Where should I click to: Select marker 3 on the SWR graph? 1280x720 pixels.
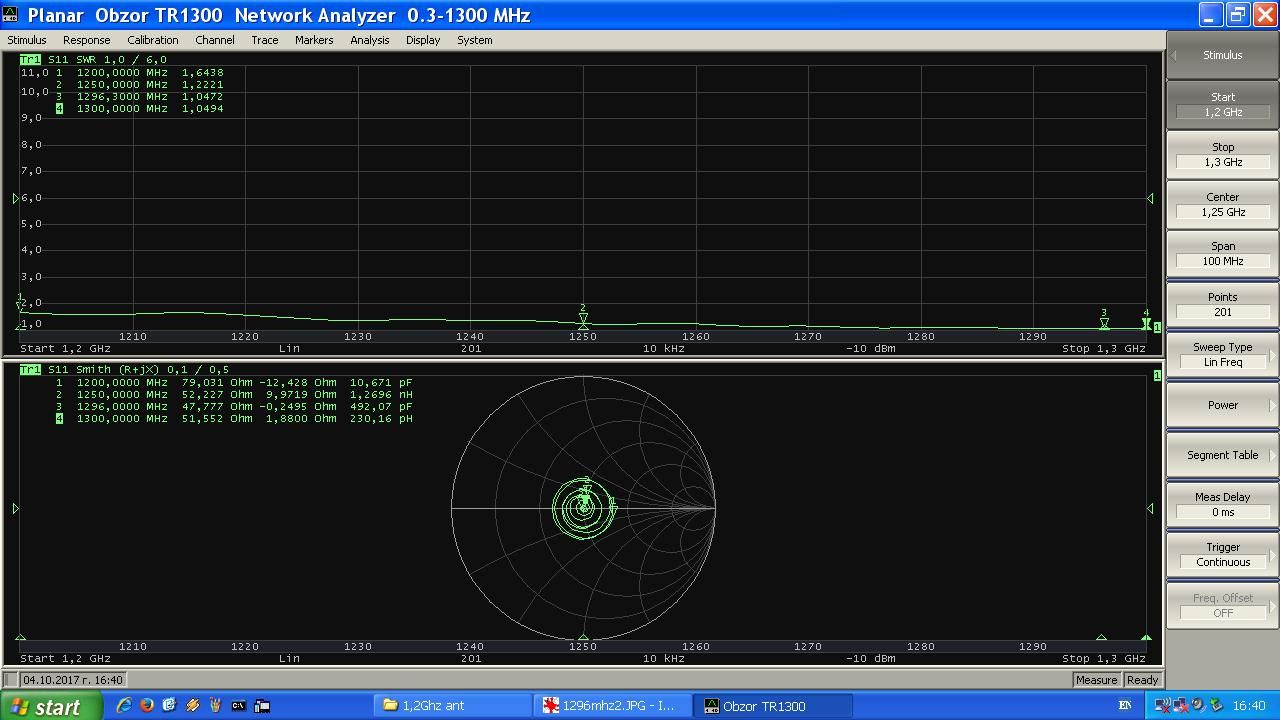pos(1104,322)
